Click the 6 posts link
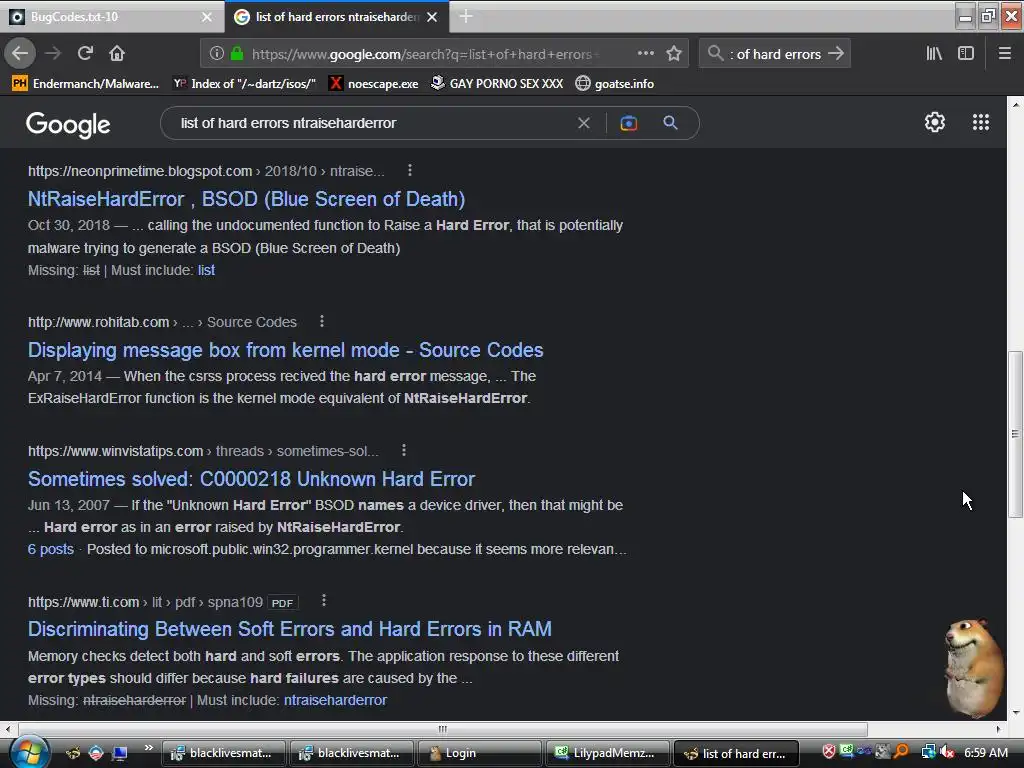Image resolution: width=1024 pixels, height=768 pixels. [50, 549]
